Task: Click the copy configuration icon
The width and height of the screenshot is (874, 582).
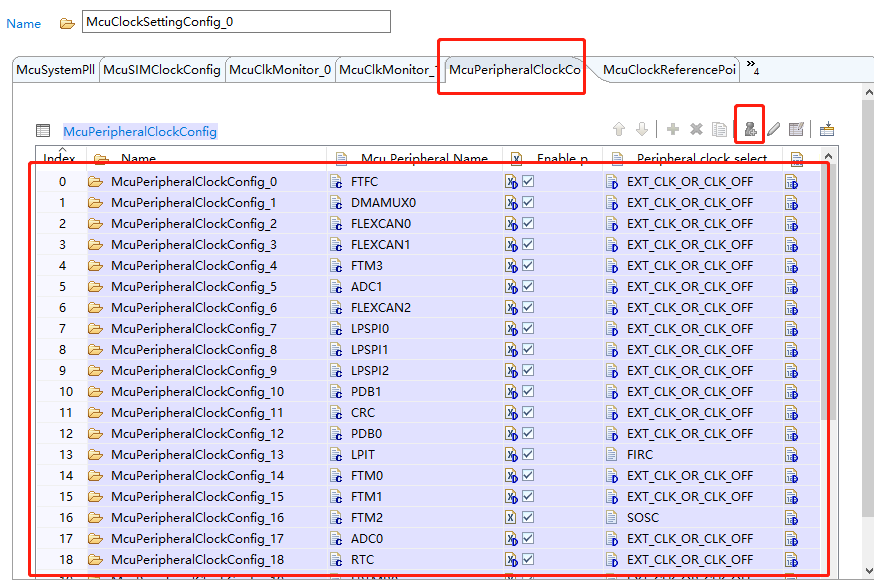Action: [x=721, y=128]
